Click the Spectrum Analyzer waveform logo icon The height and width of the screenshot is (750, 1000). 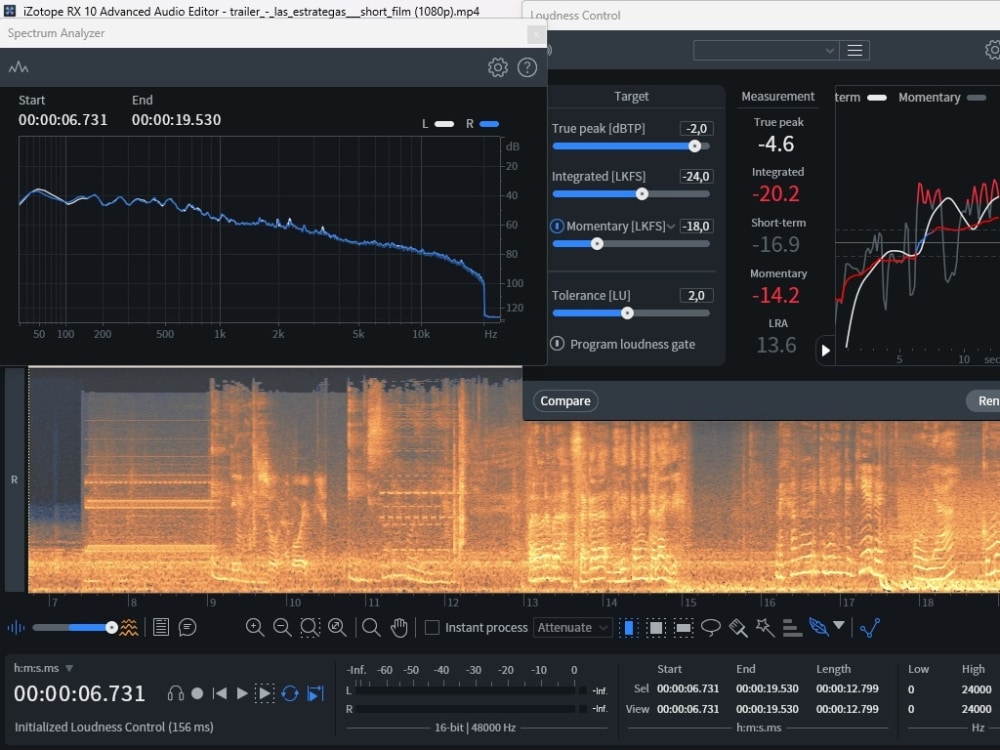[18, 67]
